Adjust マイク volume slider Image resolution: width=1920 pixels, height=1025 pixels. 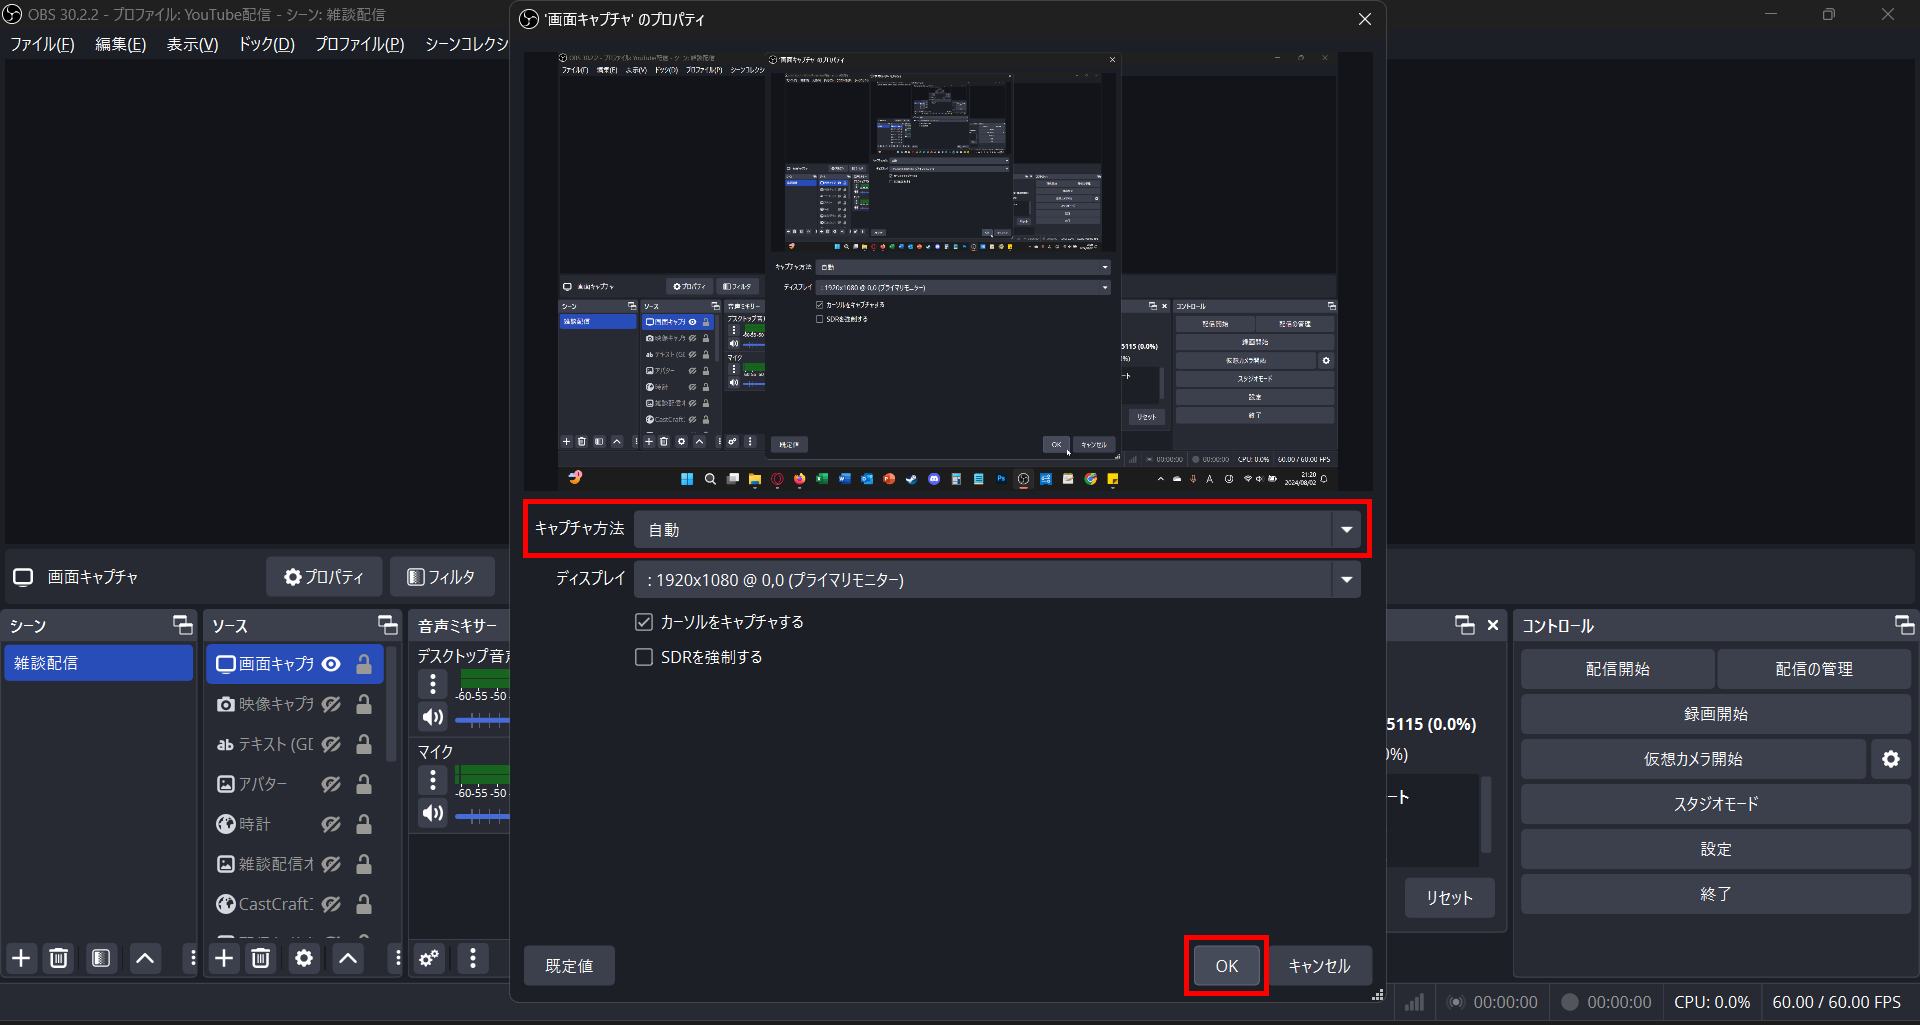(x=482, y=816)
